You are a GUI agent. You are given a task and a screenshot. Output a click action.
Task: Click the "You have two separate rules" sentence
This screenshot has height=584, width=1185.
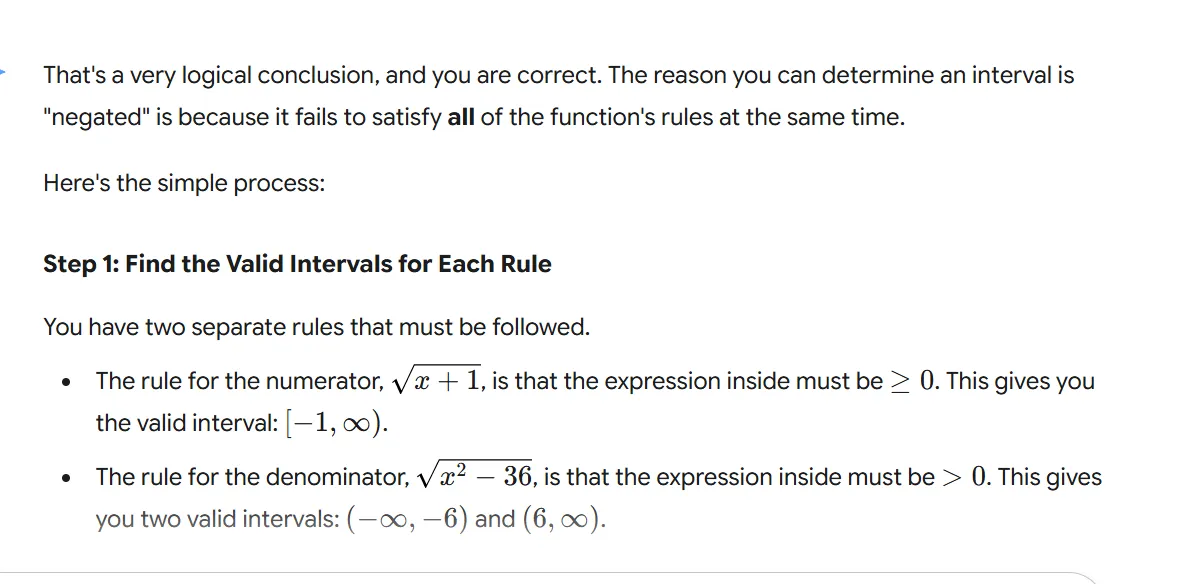pyautogui.click(x=316, y=327)
